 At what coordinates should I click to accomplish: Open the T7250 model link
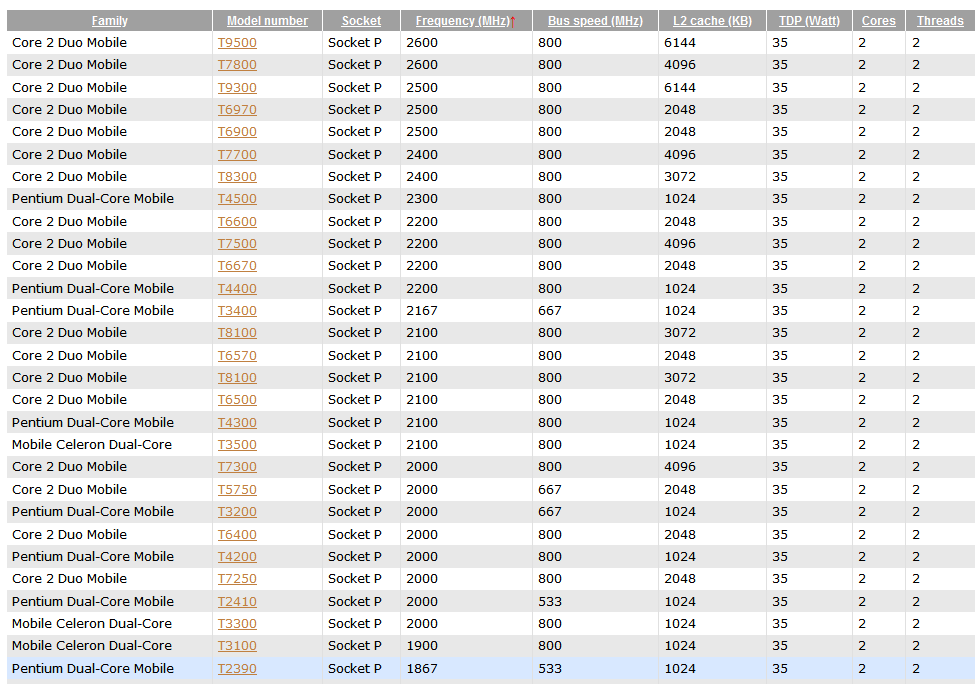(x=237, y=579)
